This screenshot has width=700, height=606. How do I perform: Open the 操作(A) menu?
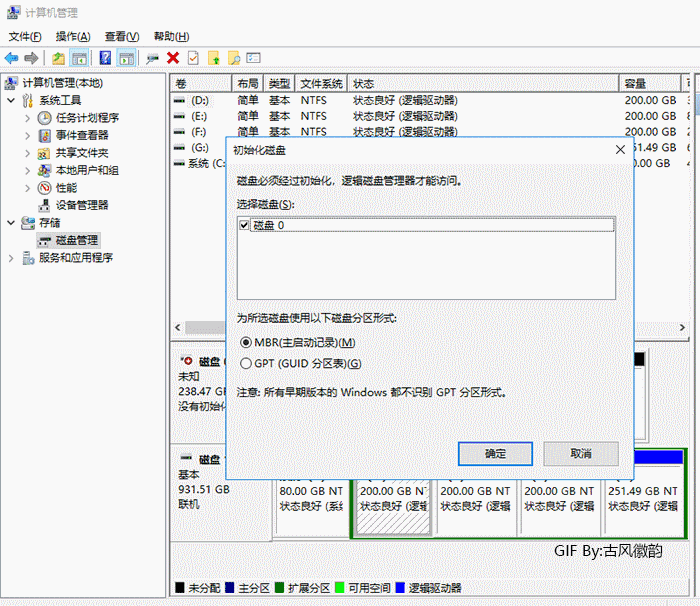[73, 37]
